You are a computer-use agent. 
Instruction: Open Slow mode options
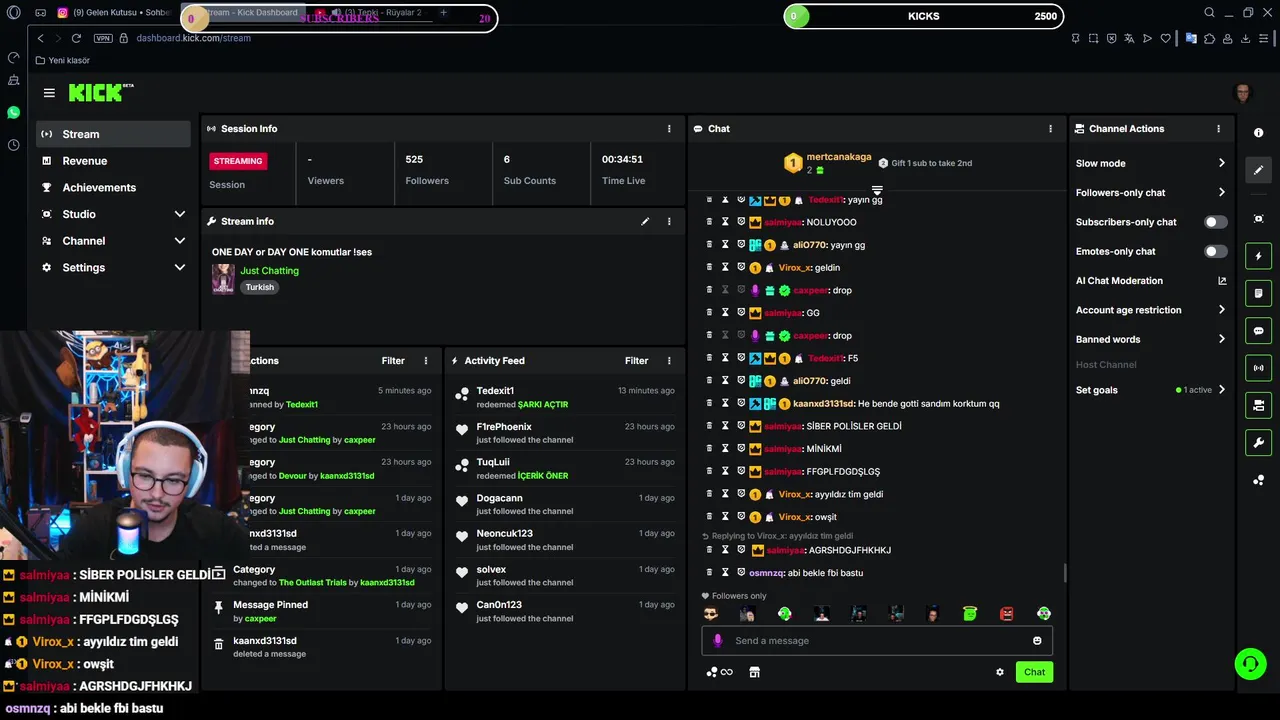1150,163
